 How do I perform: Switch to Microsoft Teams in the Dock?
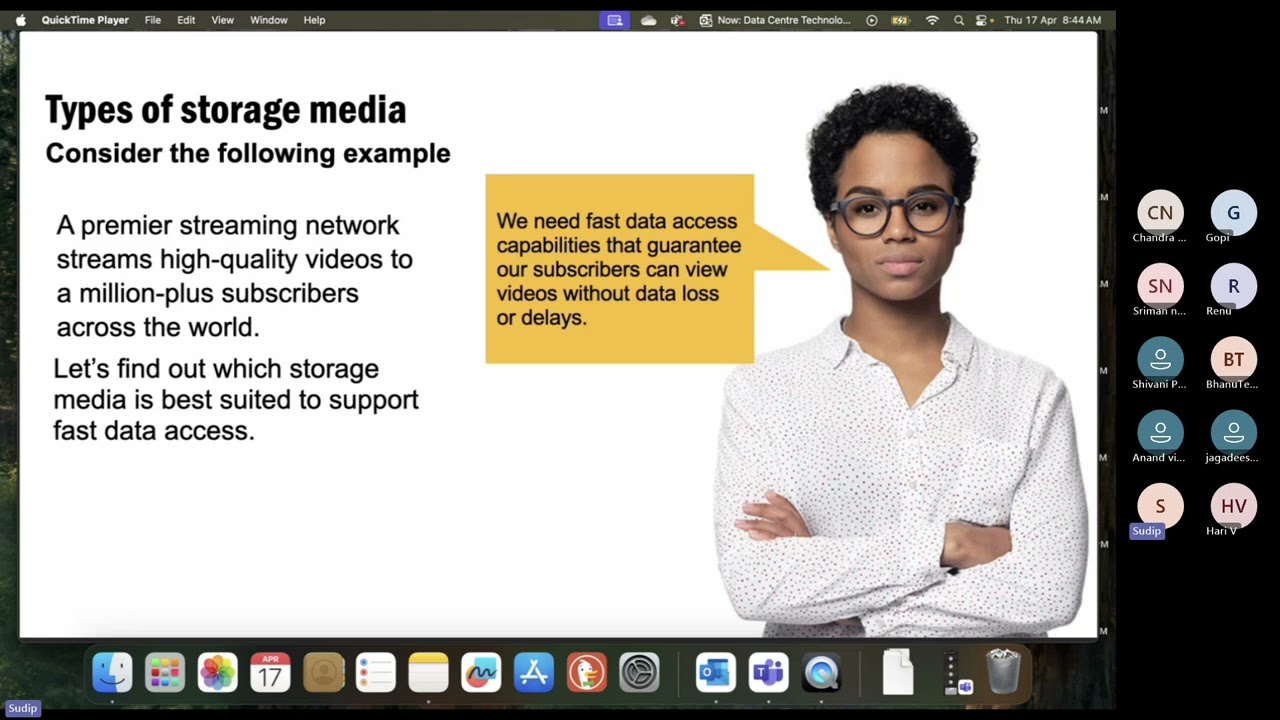pyautogui.click(x=768, y=672)
